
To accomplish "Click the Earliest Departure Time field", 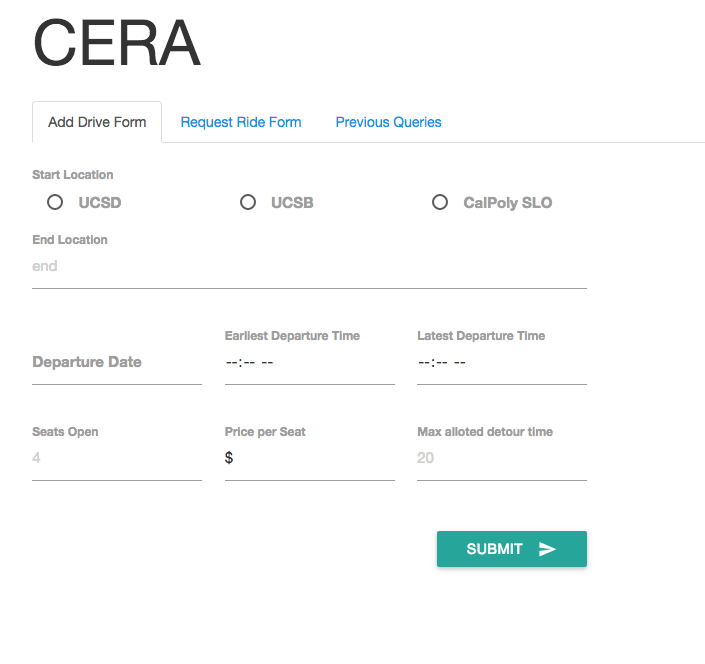I will point(310,362).
